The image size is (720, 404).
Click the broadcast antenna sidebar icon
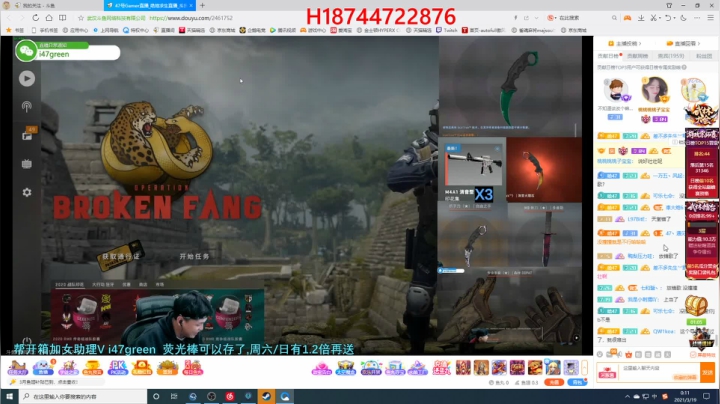[27, 107]
